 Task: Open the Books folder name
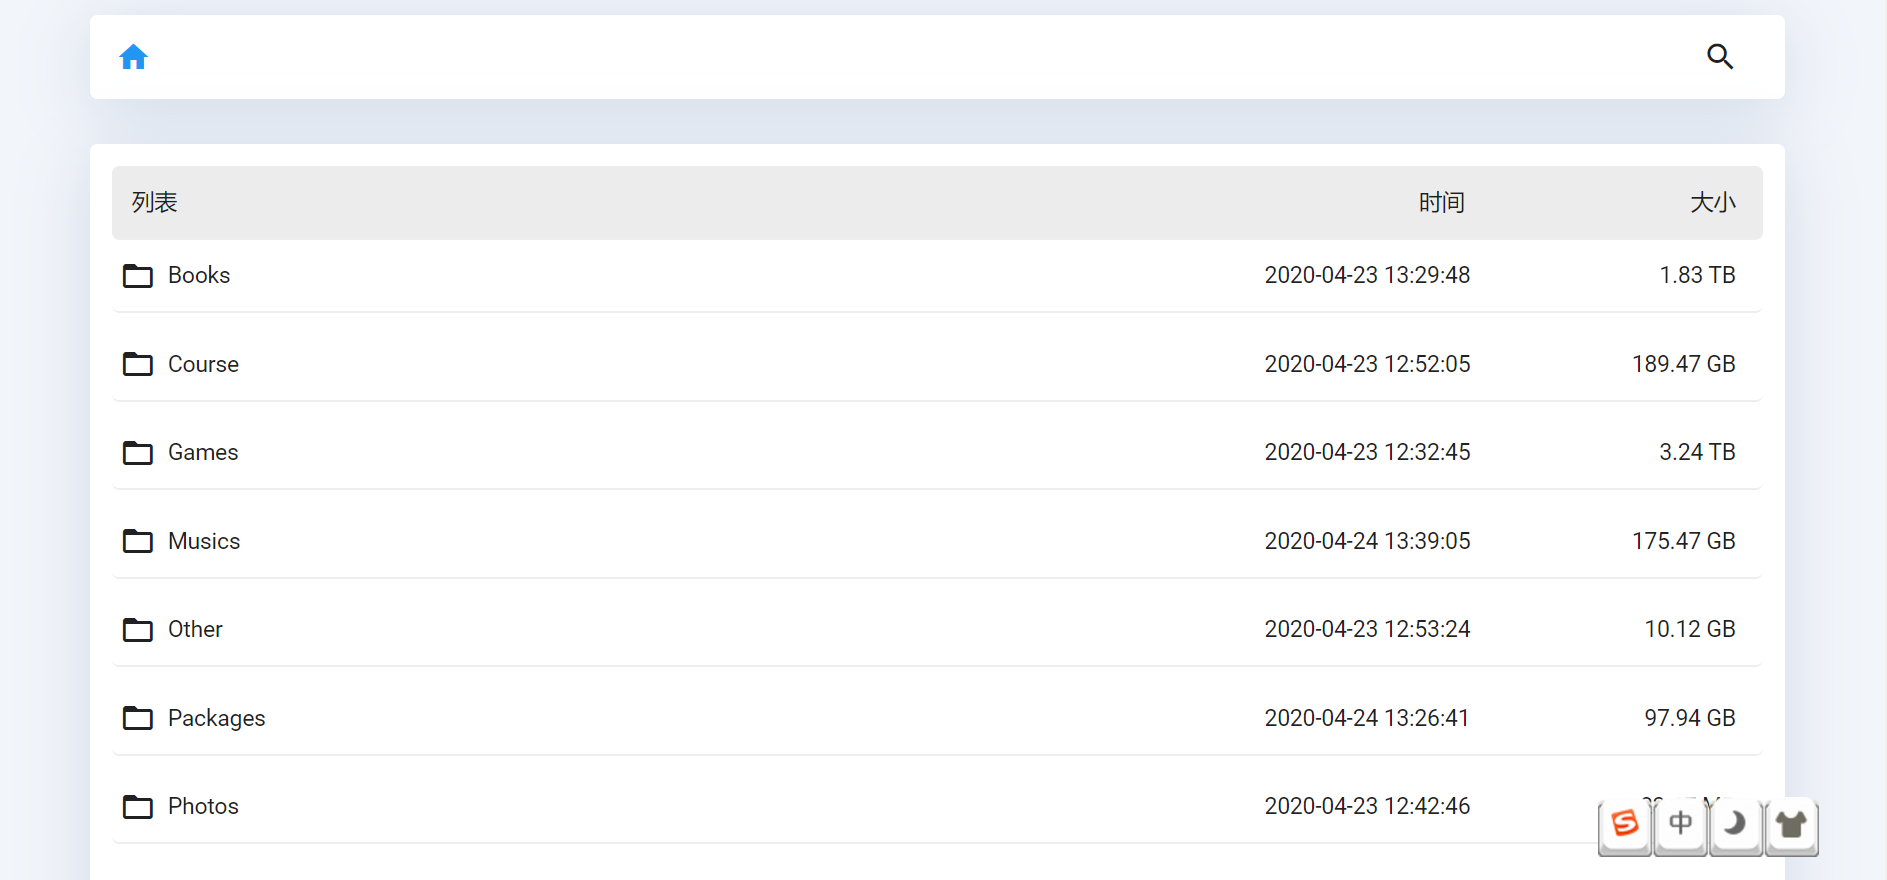[x=199, y=275]
